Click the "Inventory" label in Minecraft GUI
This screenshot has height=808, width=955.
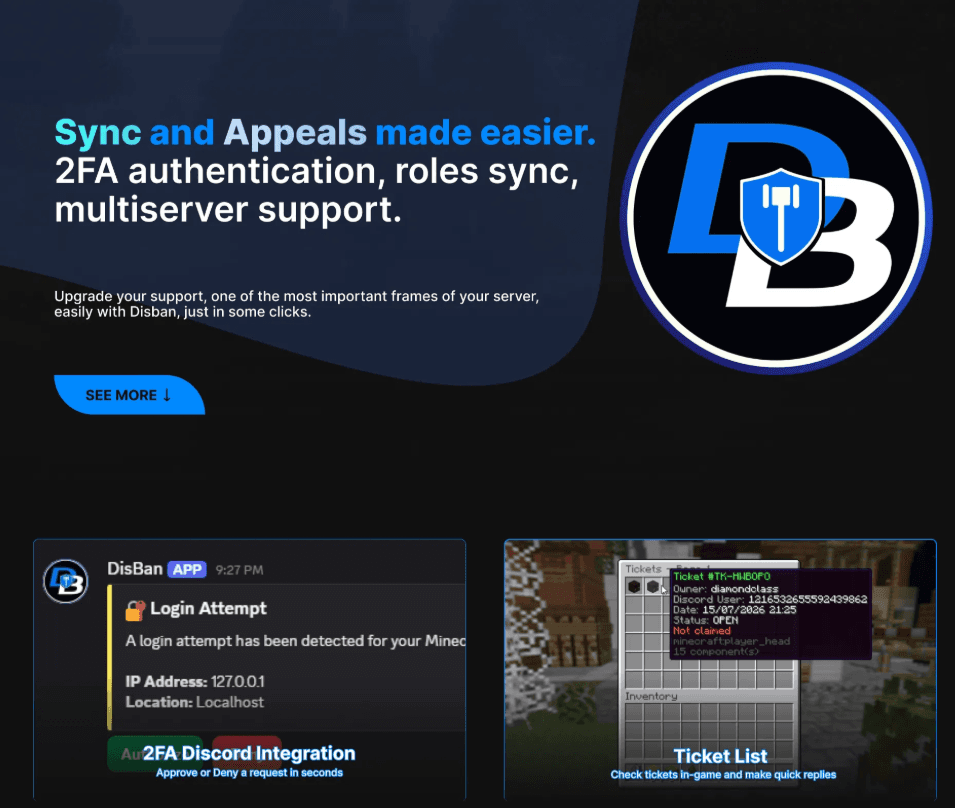coord(651,696)
